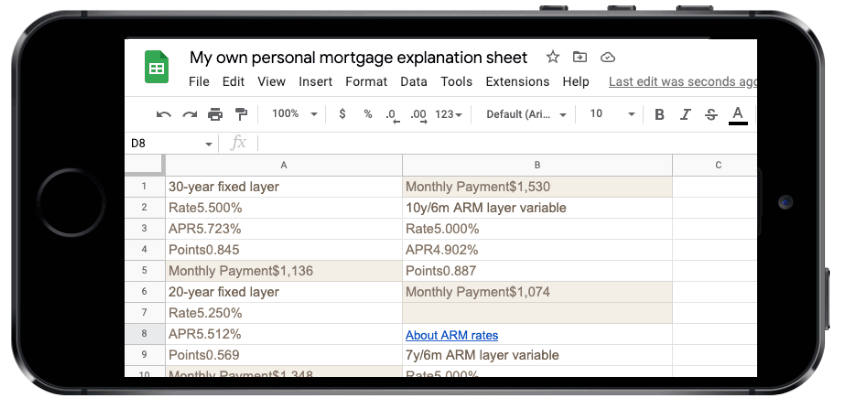847x408 pixels.
Task: Select cell 'APR4.902%'
Action: tap(537, 250)
